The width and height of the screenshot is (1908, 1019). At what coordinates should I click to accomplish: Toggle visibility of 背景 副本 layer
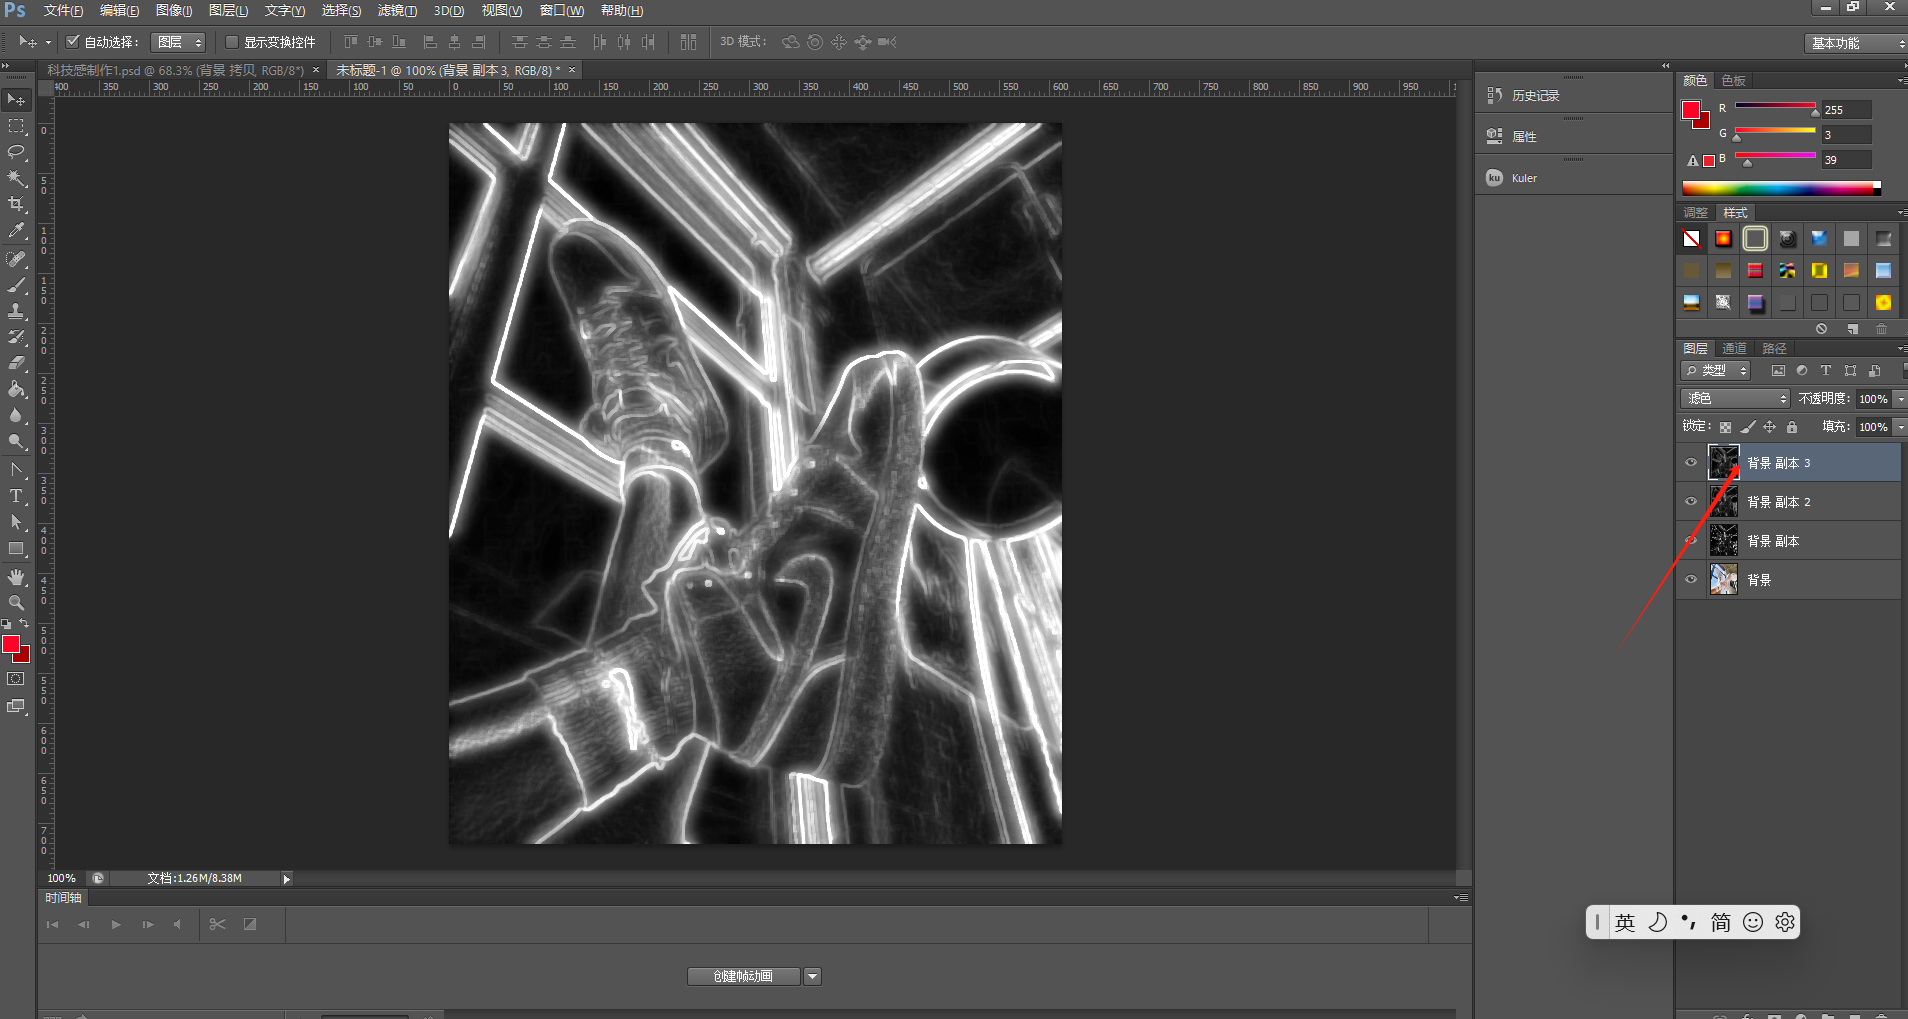tap(1691, 540)
